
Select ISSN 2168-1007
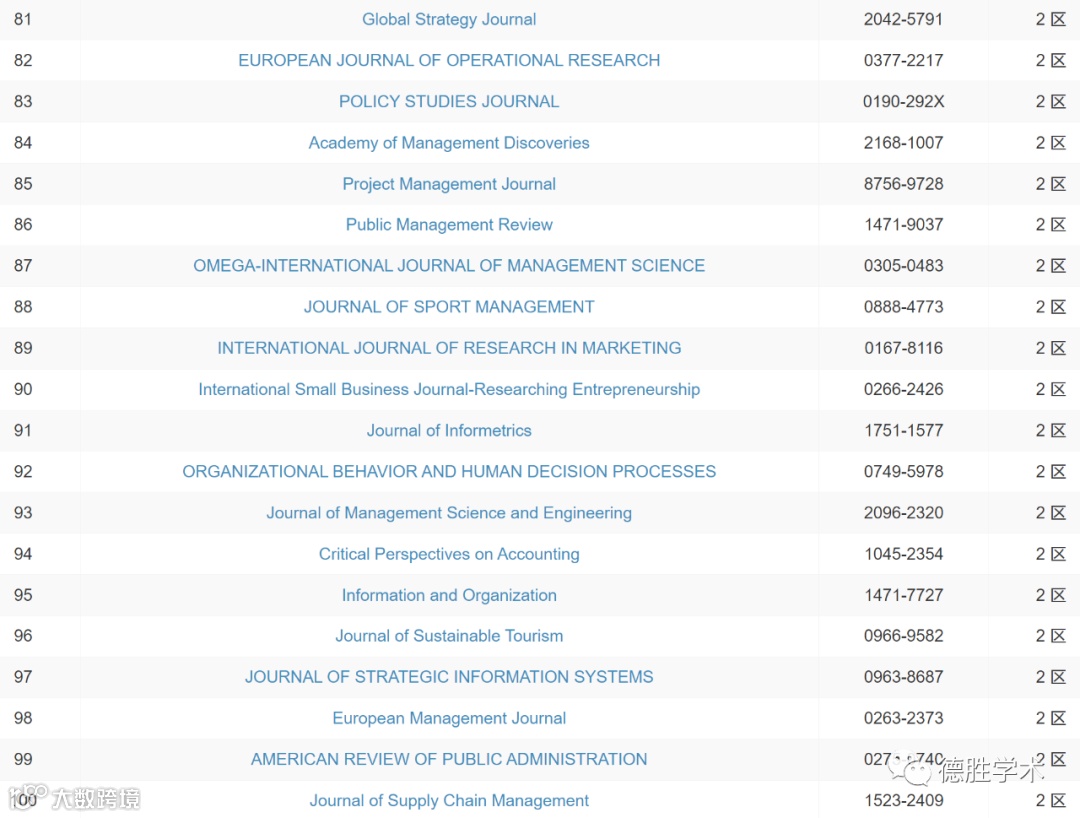point(903,143)
